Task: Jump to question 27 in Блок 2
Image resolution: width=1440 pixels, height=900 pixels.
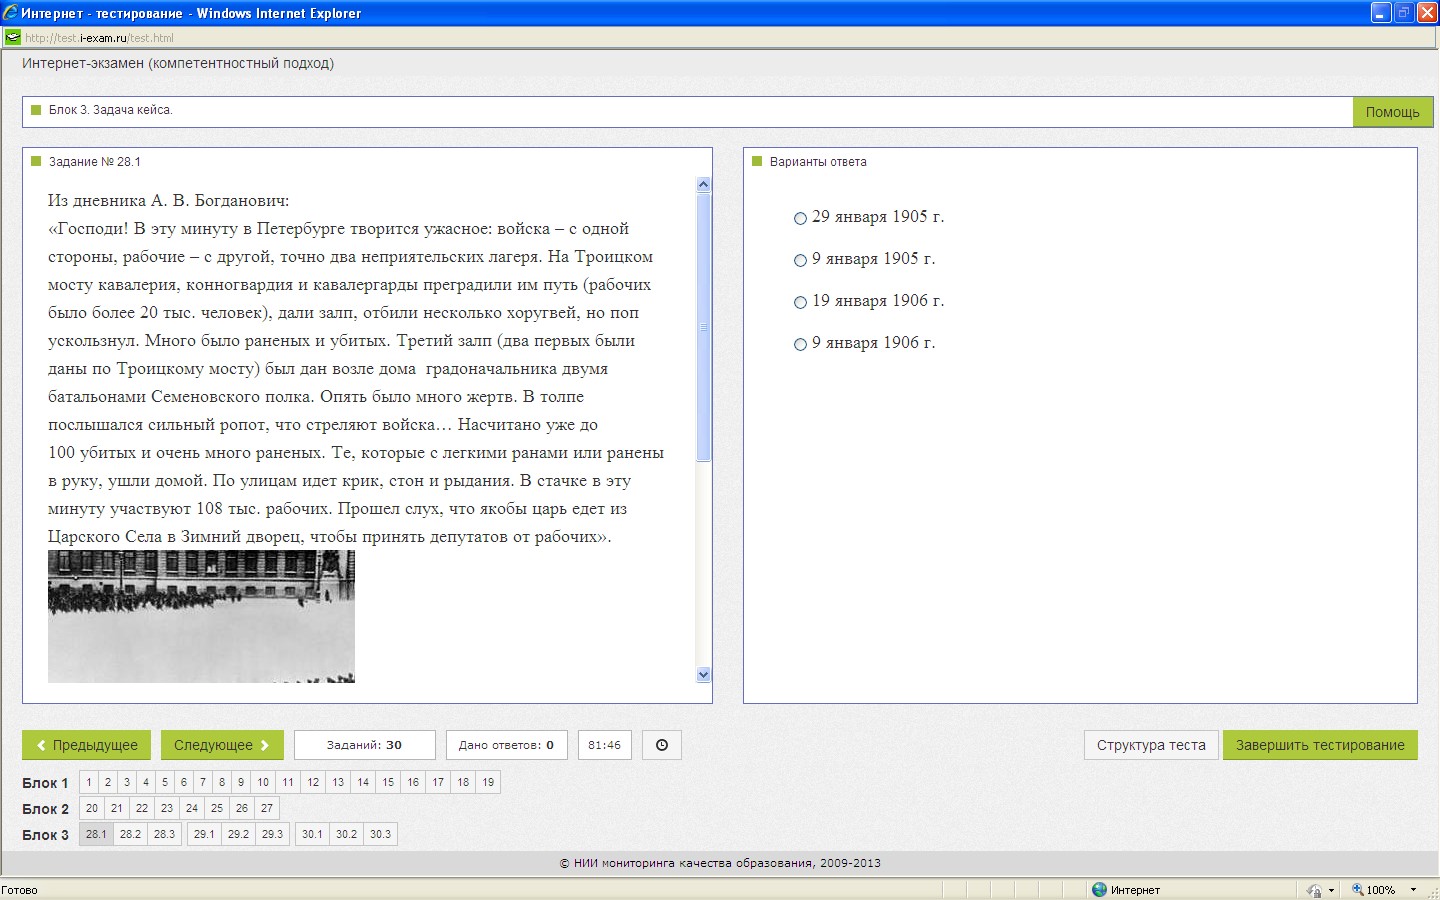Action: 267,808
